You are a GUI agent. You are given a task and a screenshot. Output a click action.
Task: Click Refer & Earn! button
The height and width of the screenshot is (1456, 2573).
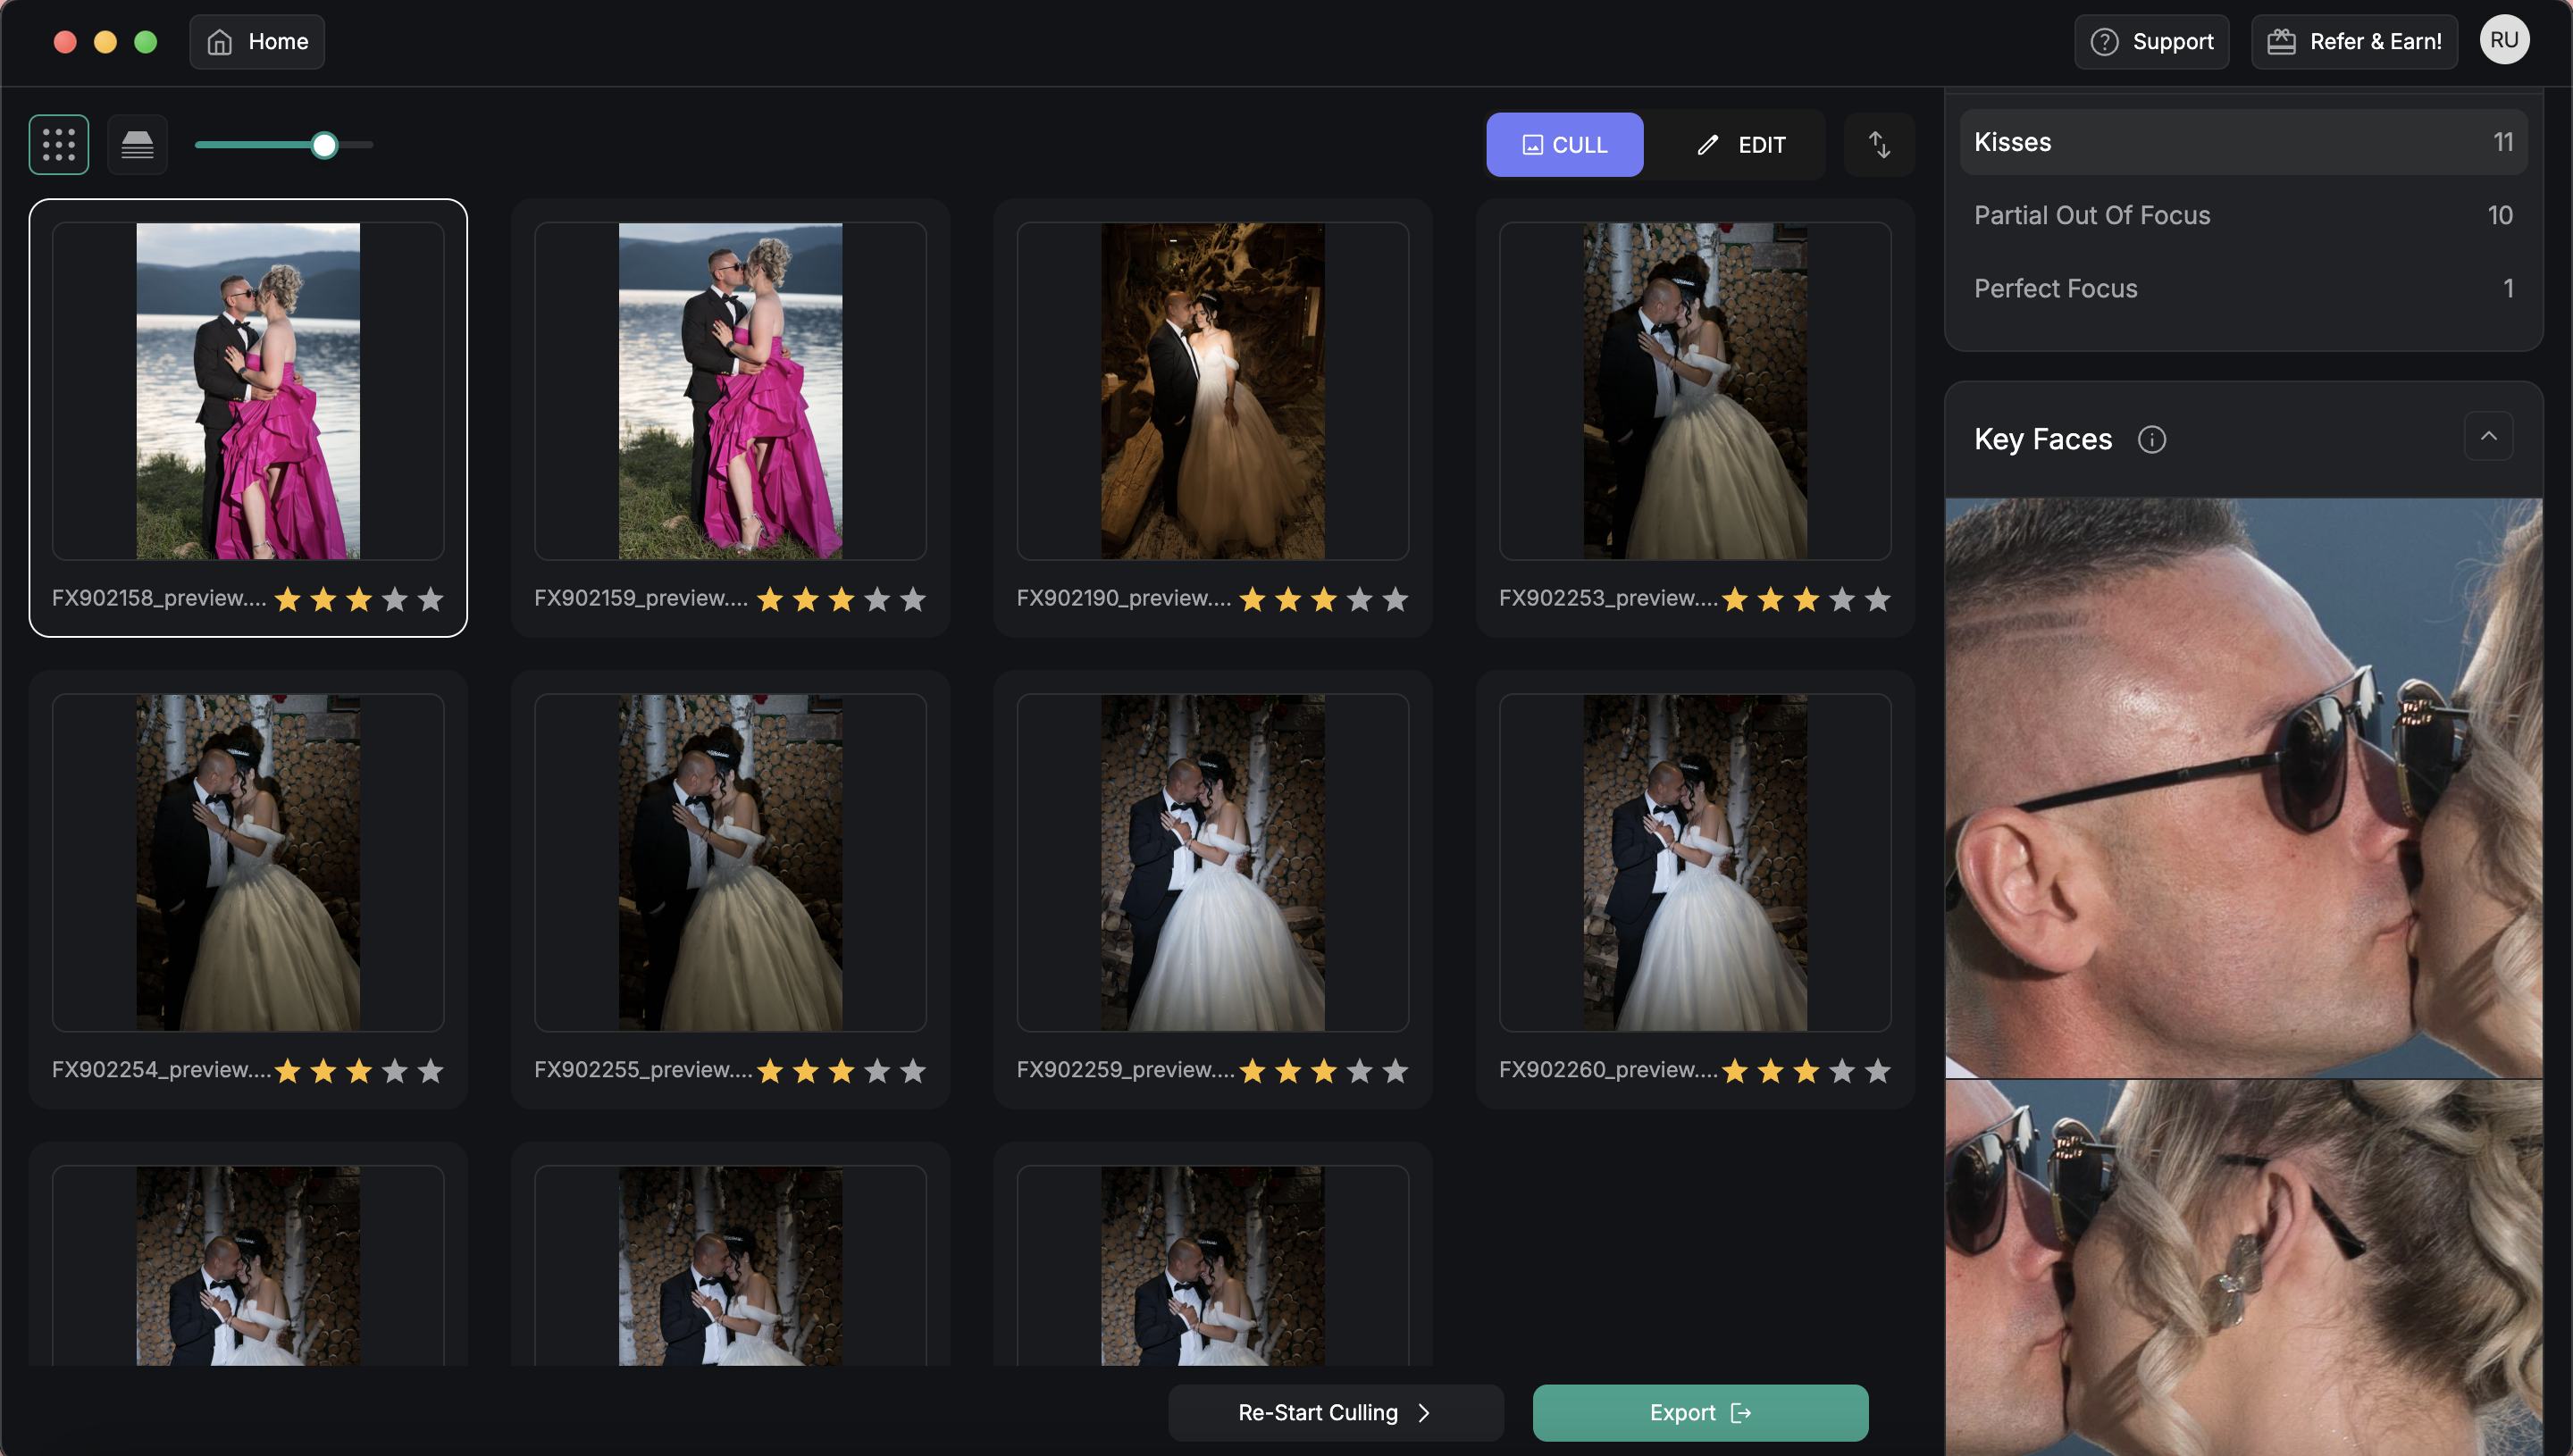click(2354, 42)
